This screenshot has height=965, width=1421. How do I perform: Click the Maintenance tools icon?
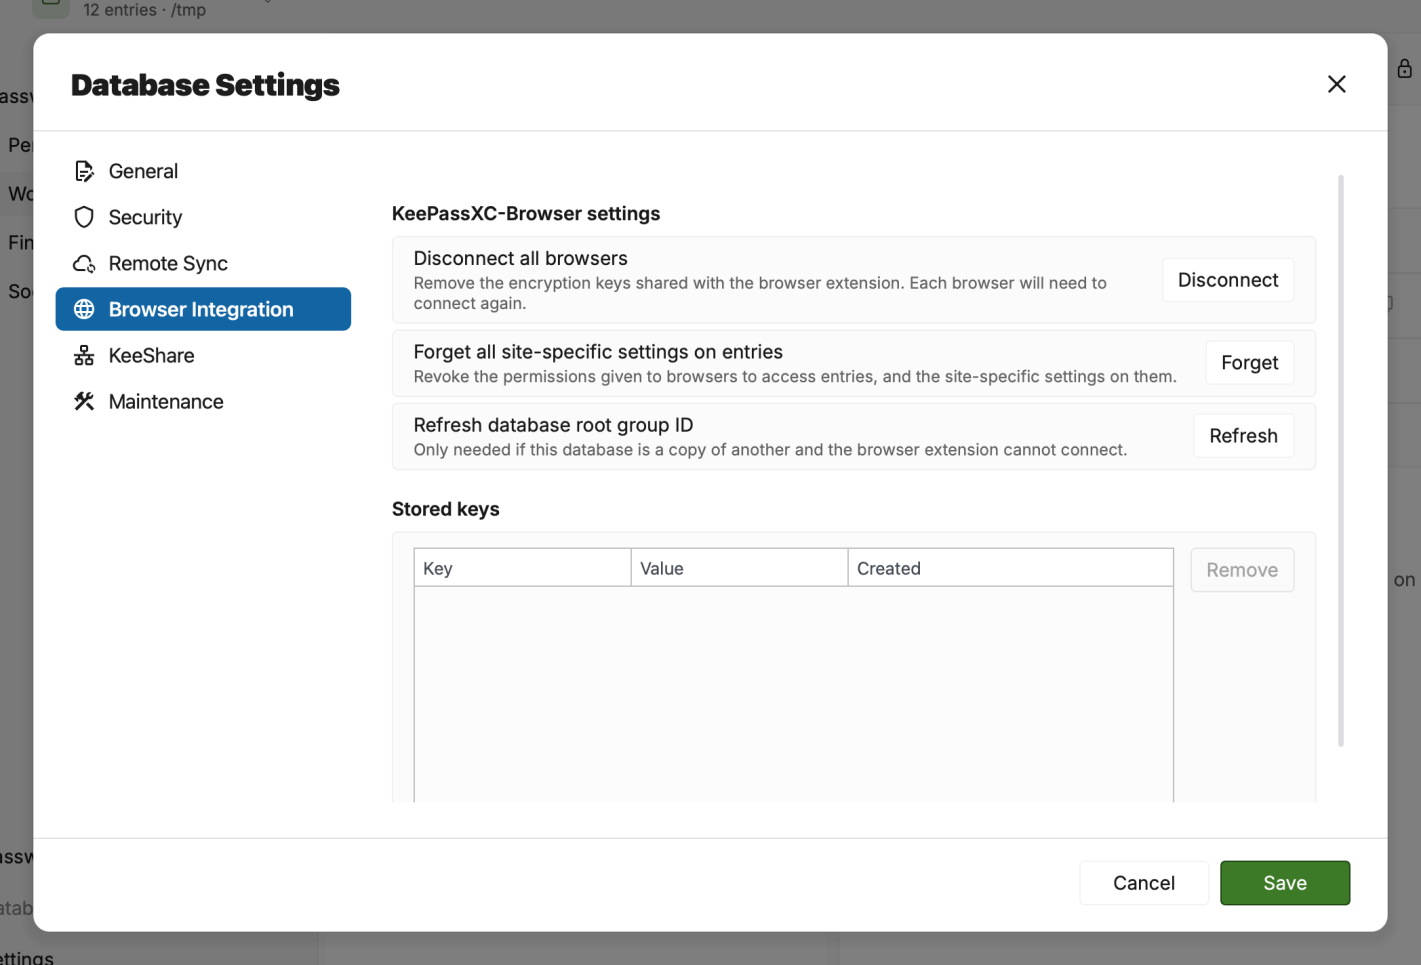pos(84,401)
